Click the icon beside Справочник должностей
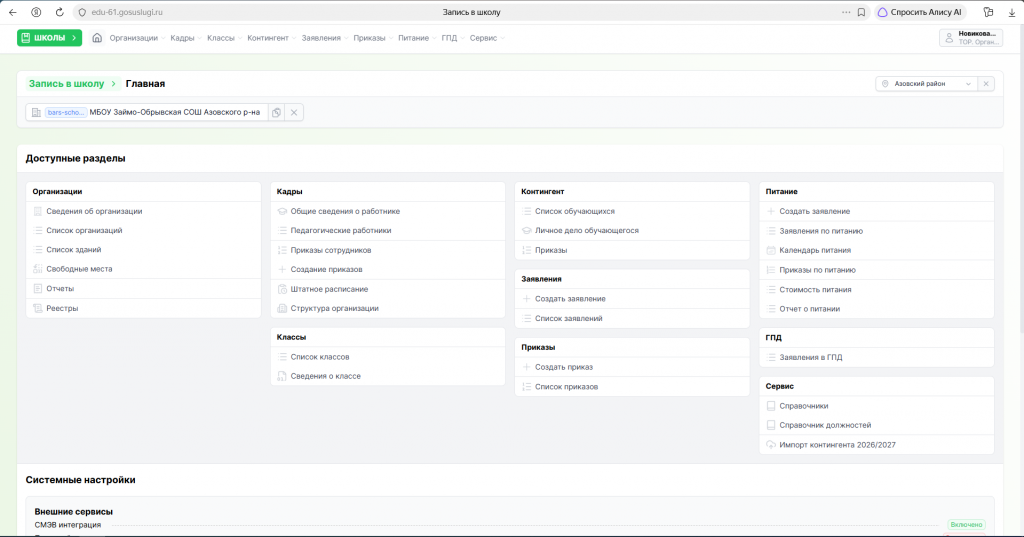The image size is (1024, 537). (x=771, y=425)
